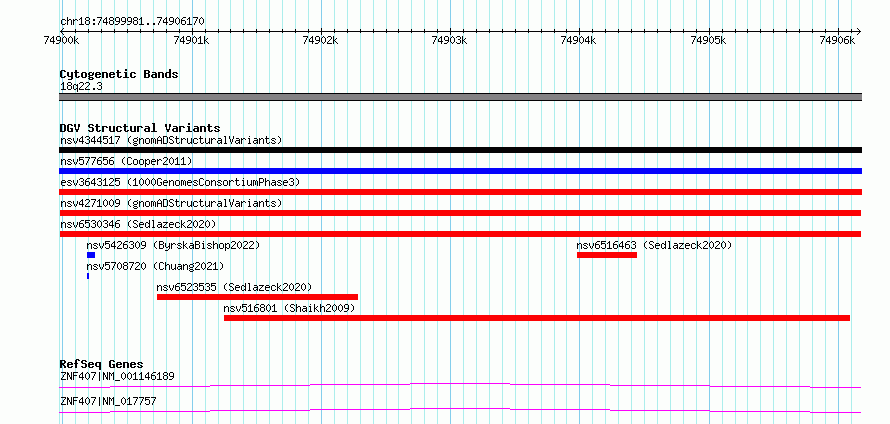Image resolution: width=890 pixels, height=424 pixels.
Task: Open variant nsv516801 (Shaikh2009) label
Action: [x=289, y=308]
